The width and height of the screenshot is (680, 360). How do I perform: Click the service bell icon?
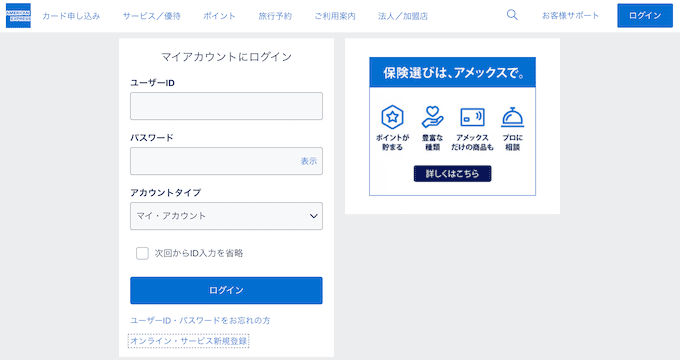pyautogui.click(x=512, y=117)
